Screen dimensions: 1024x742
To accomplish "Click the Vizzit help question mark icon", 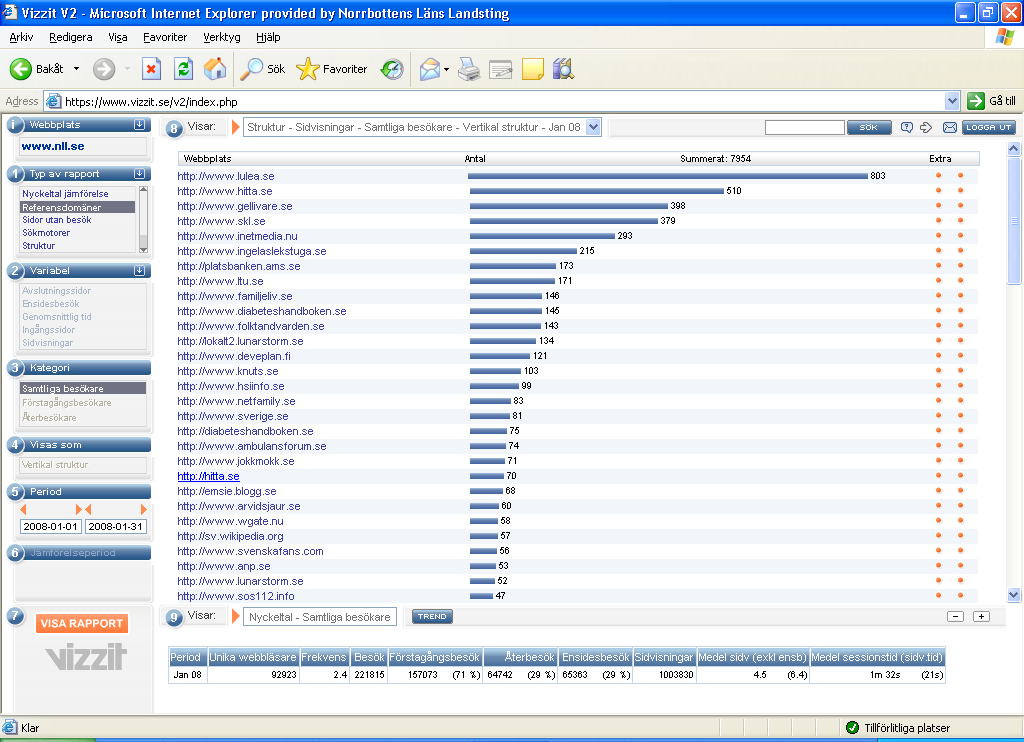I will (x=906, y=127).
